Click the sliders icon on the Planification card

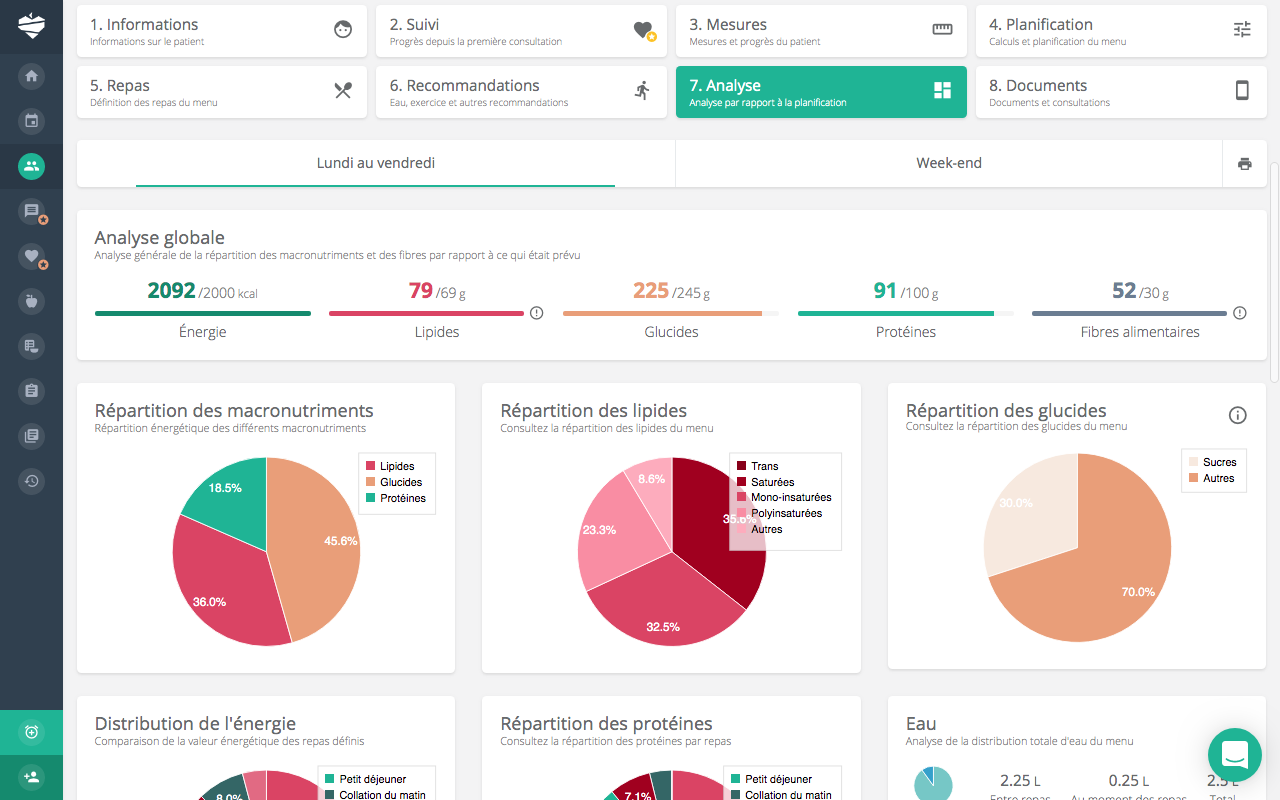point(1242,30)
